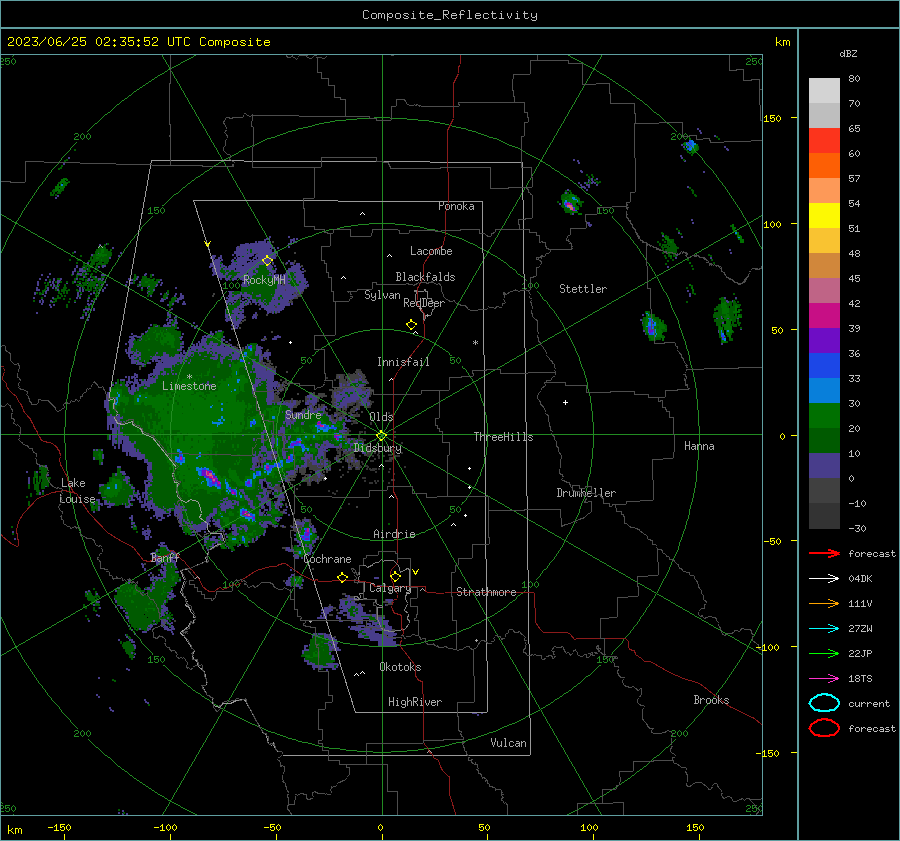The height and width of the screenshot is (841, 900).
Task: Click the Composite_Reflectivity title
Action: 450,15
